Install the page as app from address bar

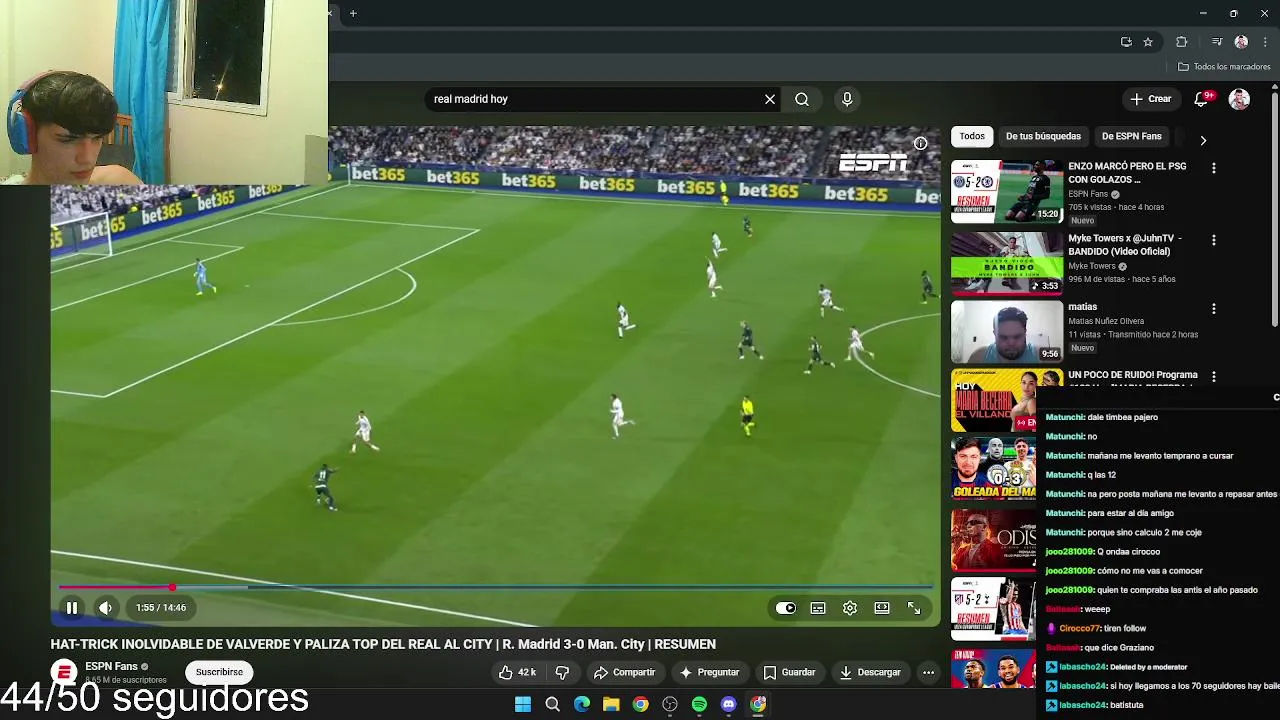(1126, 42)
